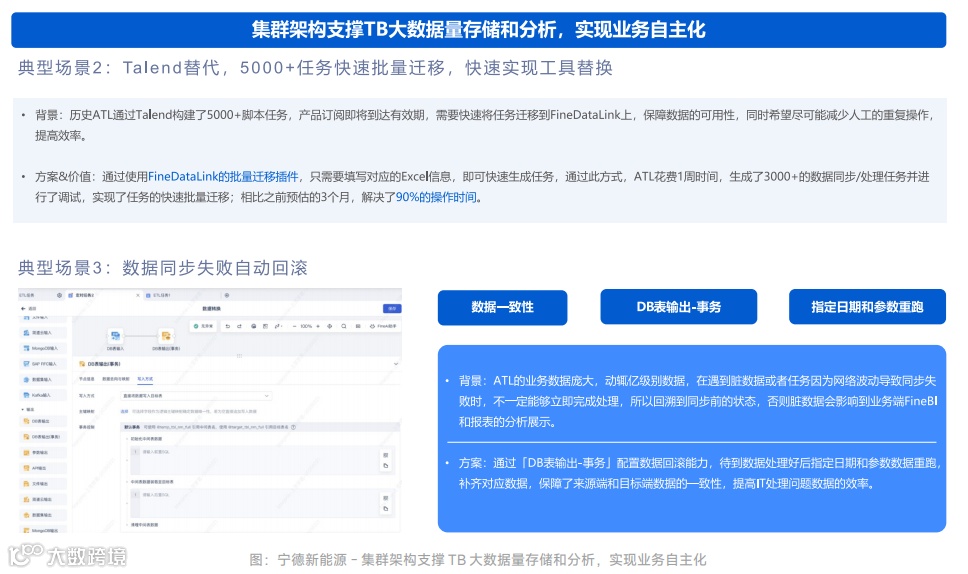Screen dimensions: 968x574
Task: Click the zoom out minus icon
Action: pos(294,326)
